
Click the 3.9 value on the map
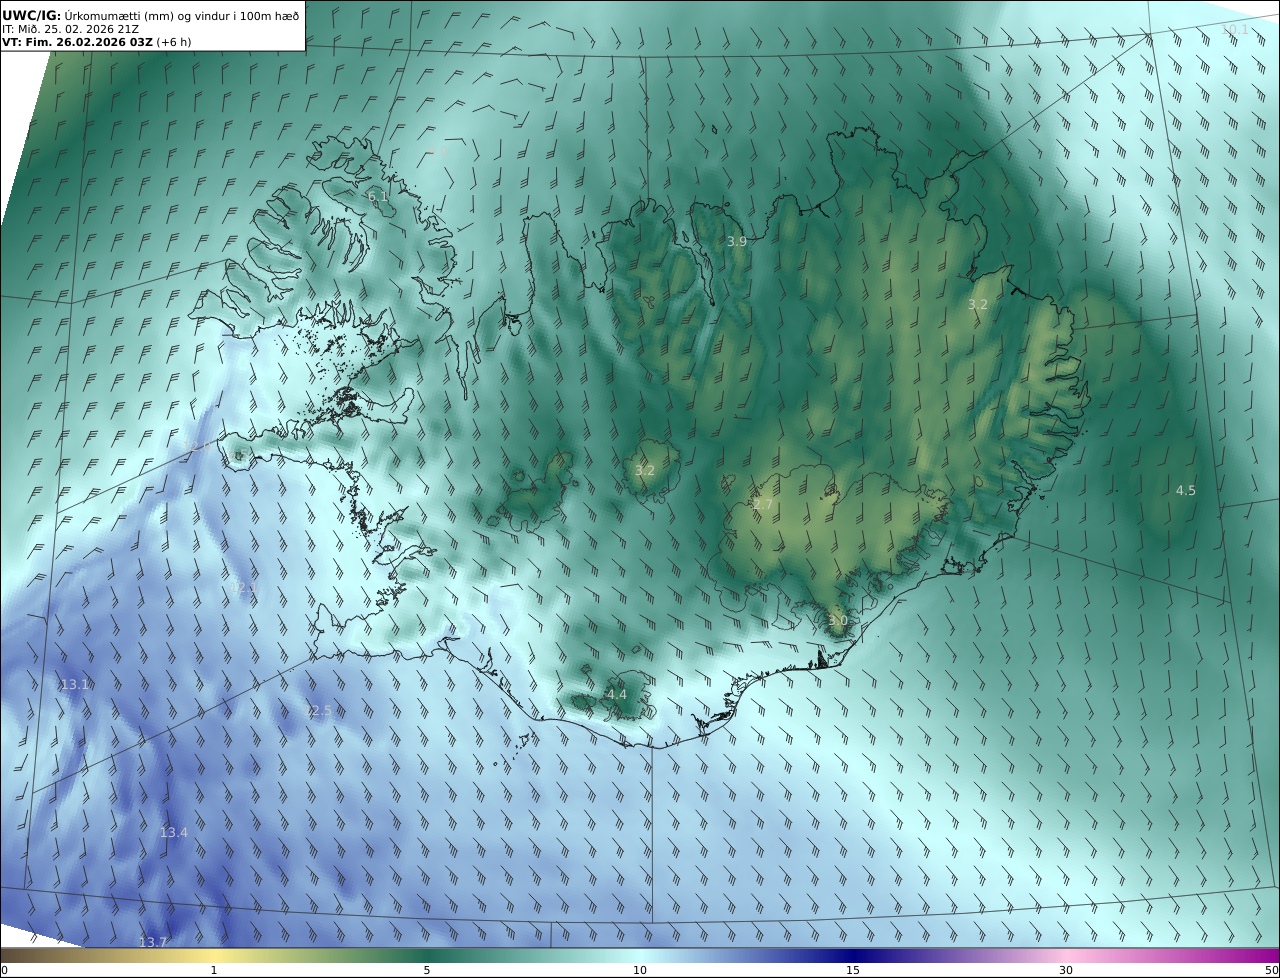pyautogui.click(x=737, y=242)
